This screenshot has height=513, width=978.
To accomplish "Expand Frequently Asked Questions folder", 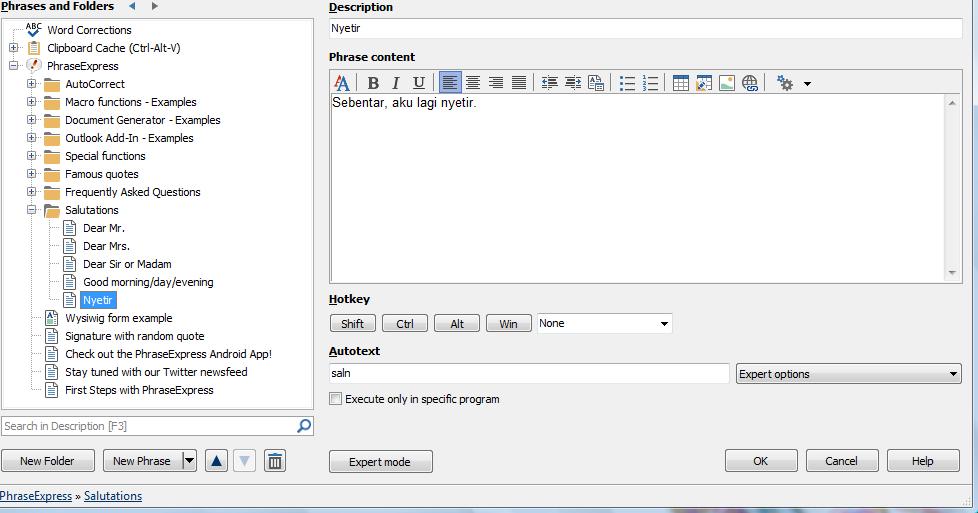I will (x=31, y=192).
